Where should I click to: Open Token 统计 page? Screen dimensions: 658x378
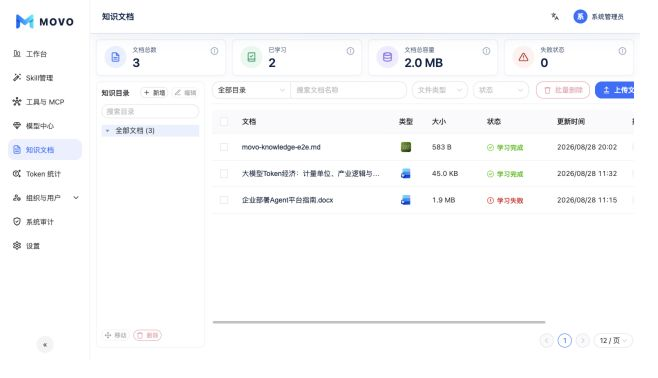point(45,174)
